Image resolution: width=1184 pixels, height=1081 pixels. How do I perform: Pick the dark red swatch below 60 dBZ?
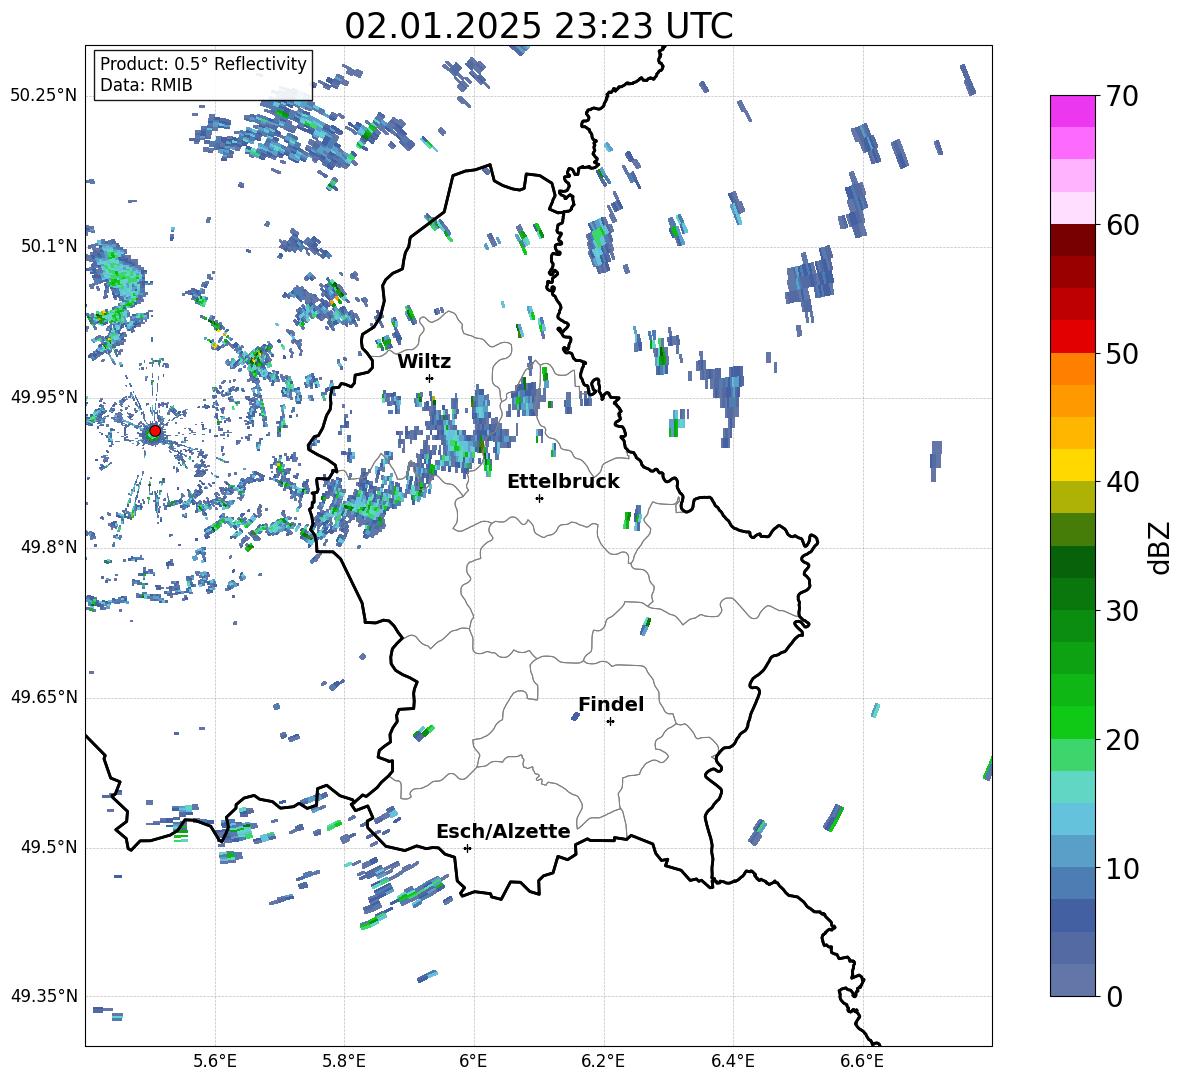(x=1073, y=240)
